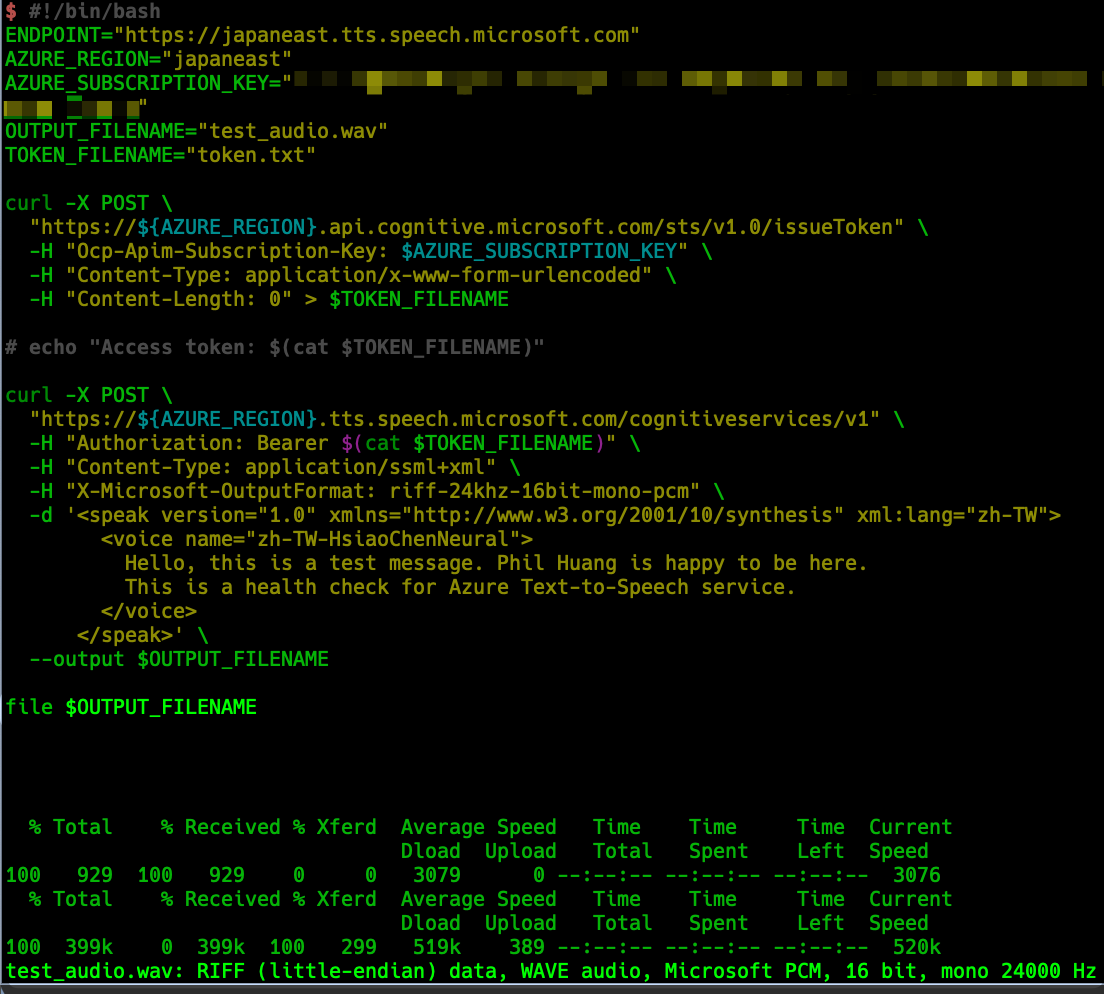Click the 3079 average download speed value
The width and height of the screenshot is (1104, 994).
(x=437, y=875)
